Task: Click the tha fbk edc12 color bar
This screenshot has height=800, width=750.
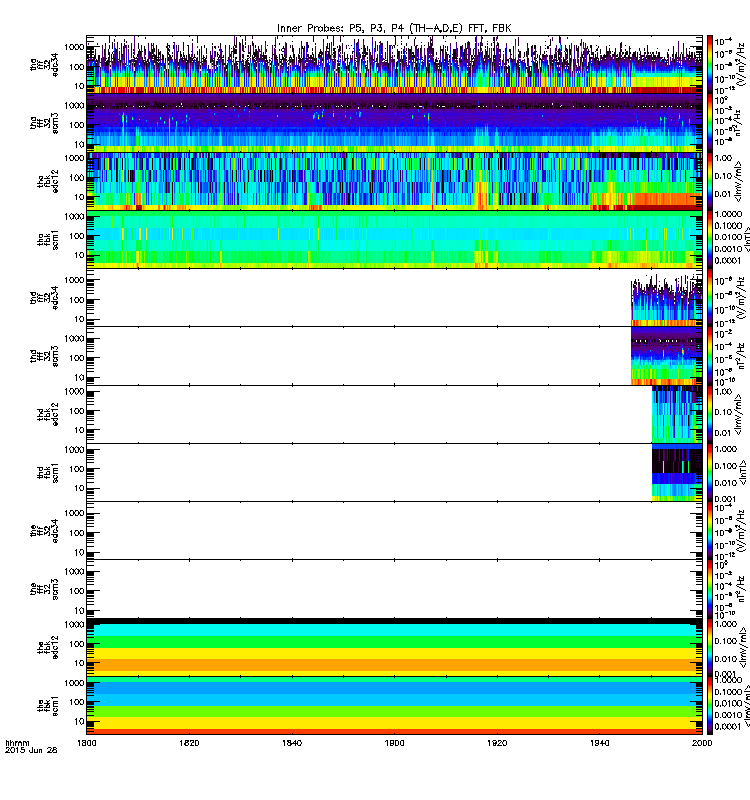Action: (710, 181)
